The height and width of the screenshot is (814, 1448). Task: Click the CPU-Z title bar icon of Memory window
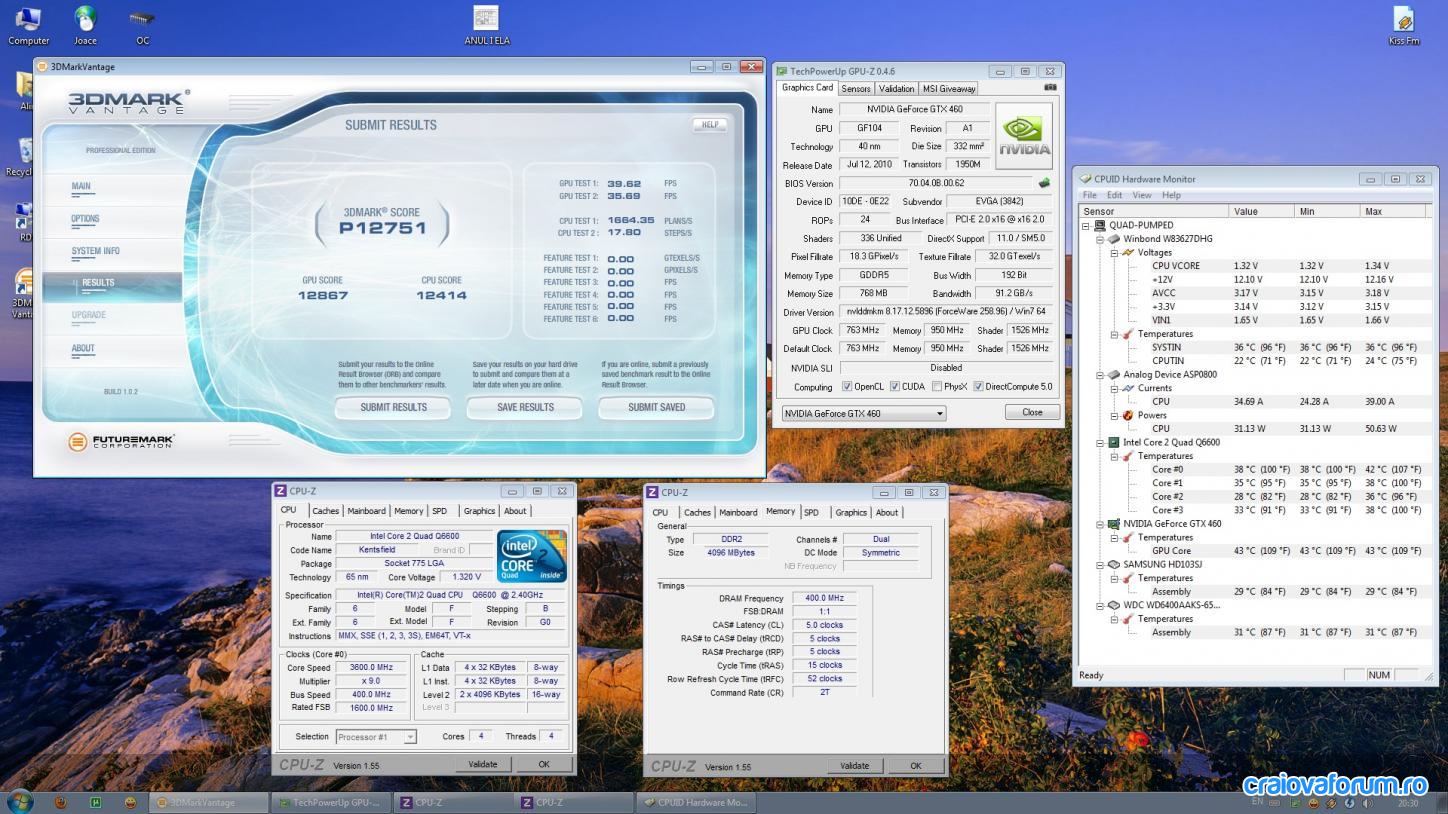(x=653, y=492)
